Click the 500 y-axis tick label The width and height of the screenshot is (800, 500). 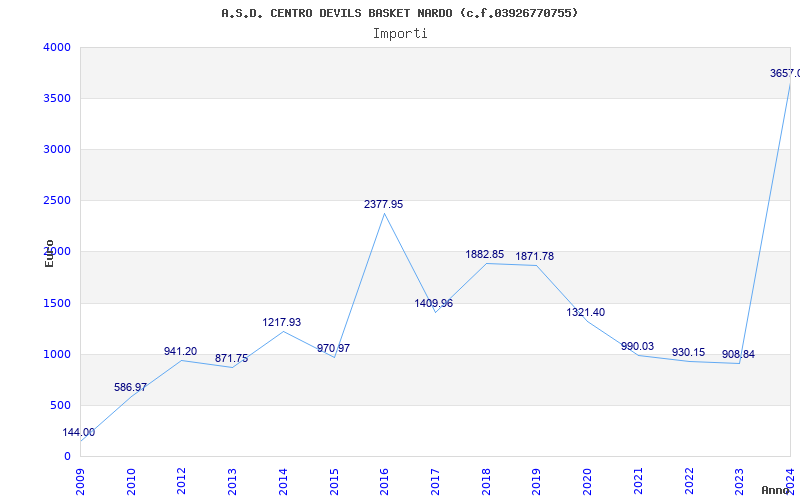60,406
